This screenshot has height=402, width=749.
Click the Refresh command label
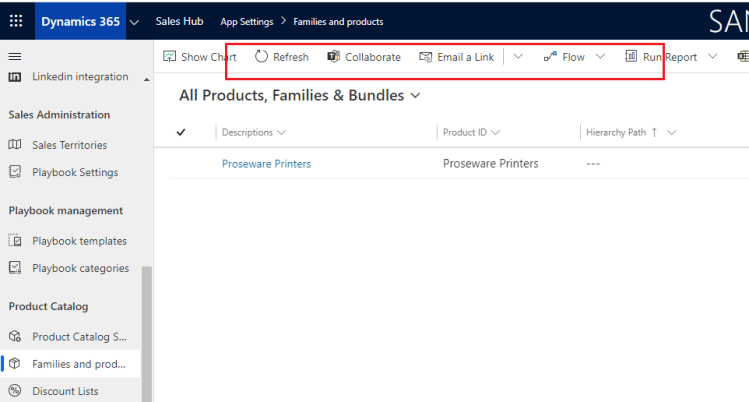(291, 57)
